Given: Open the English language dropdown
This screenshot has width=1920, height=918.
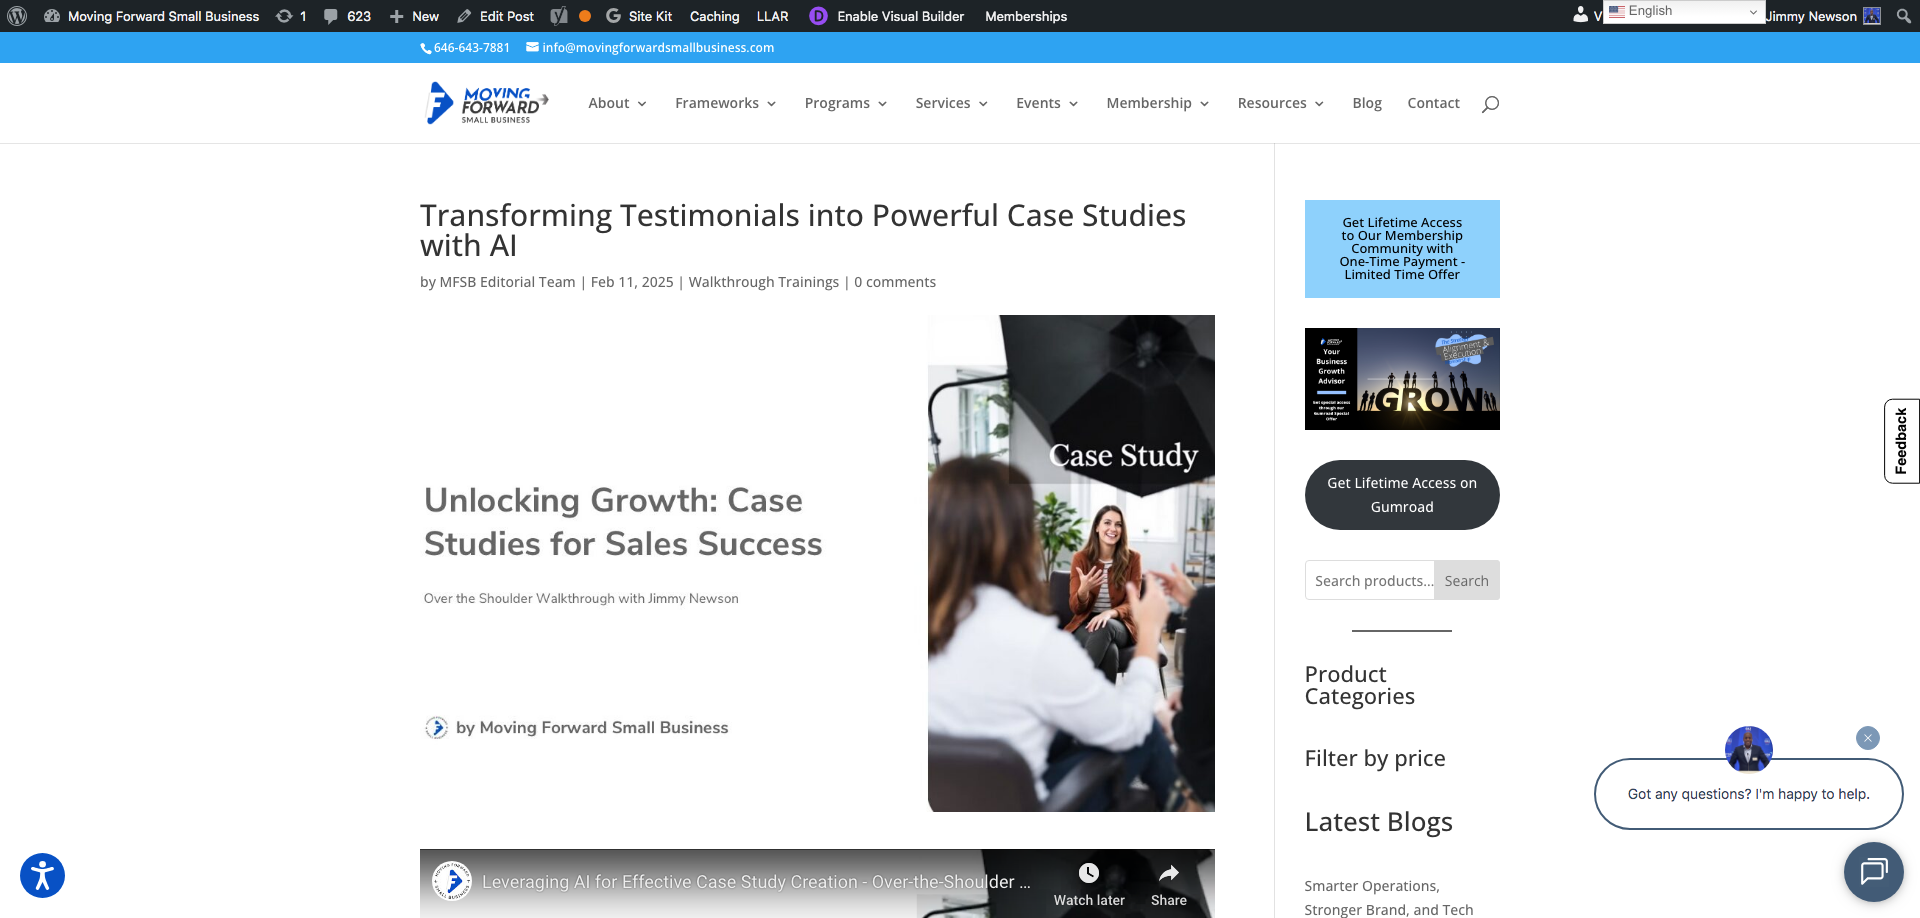Looking at the screenshot, I should tap(1683, 11).
